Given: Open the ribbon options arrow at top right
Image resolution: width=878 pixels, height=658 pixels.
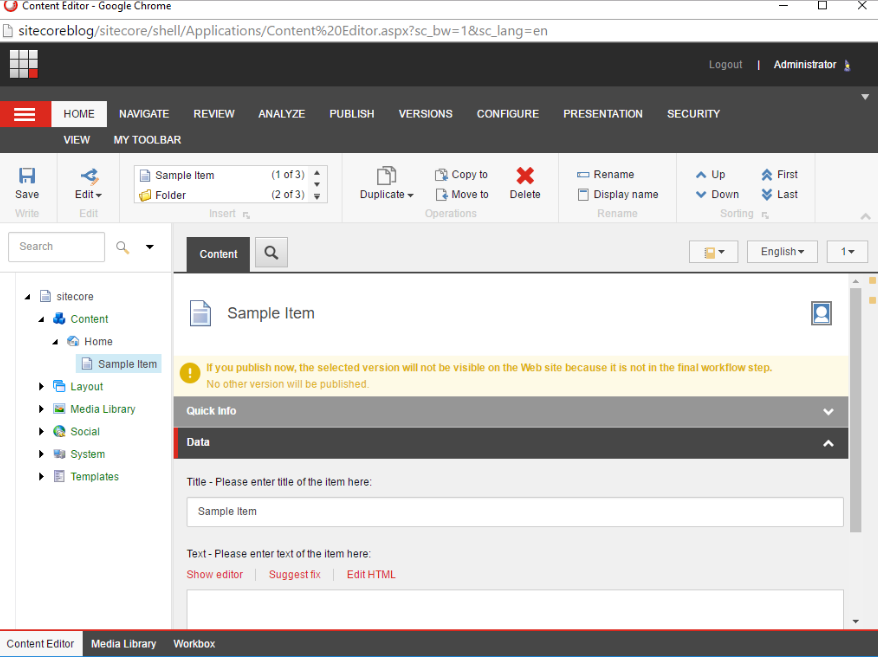Looking at the screenshot, I should click(865, 97).
